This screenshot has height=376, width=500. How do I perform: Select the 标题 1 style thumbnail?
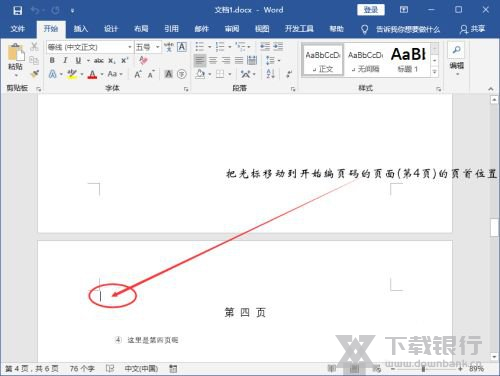(408, 60)
